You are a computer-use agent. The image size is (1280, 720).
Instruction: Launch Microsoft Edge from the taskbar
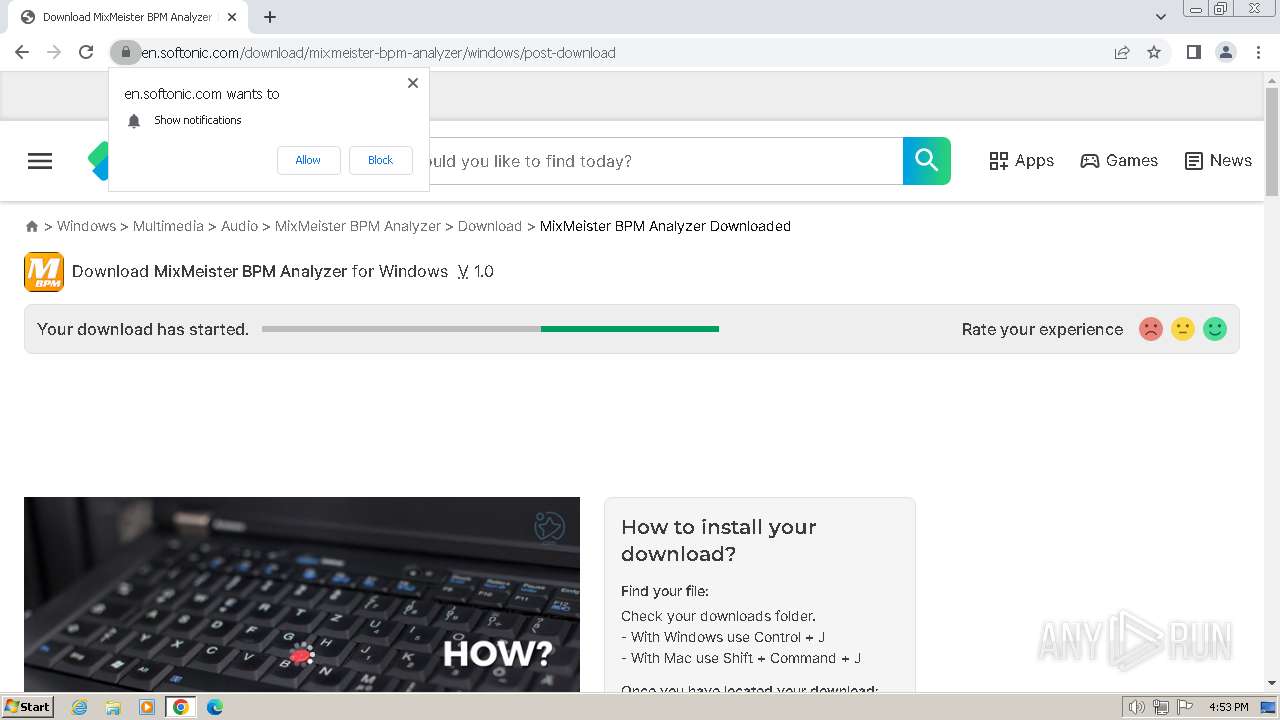[215, 707]
